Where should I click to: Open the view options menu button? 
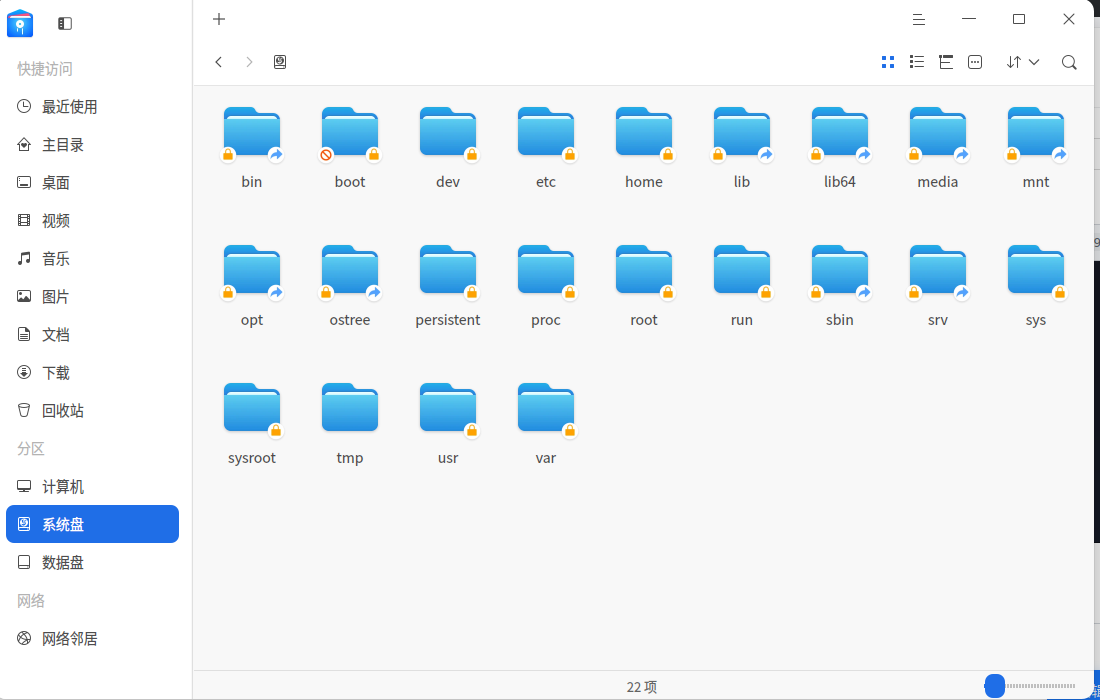pyautogui.click(x=975, y=62)
